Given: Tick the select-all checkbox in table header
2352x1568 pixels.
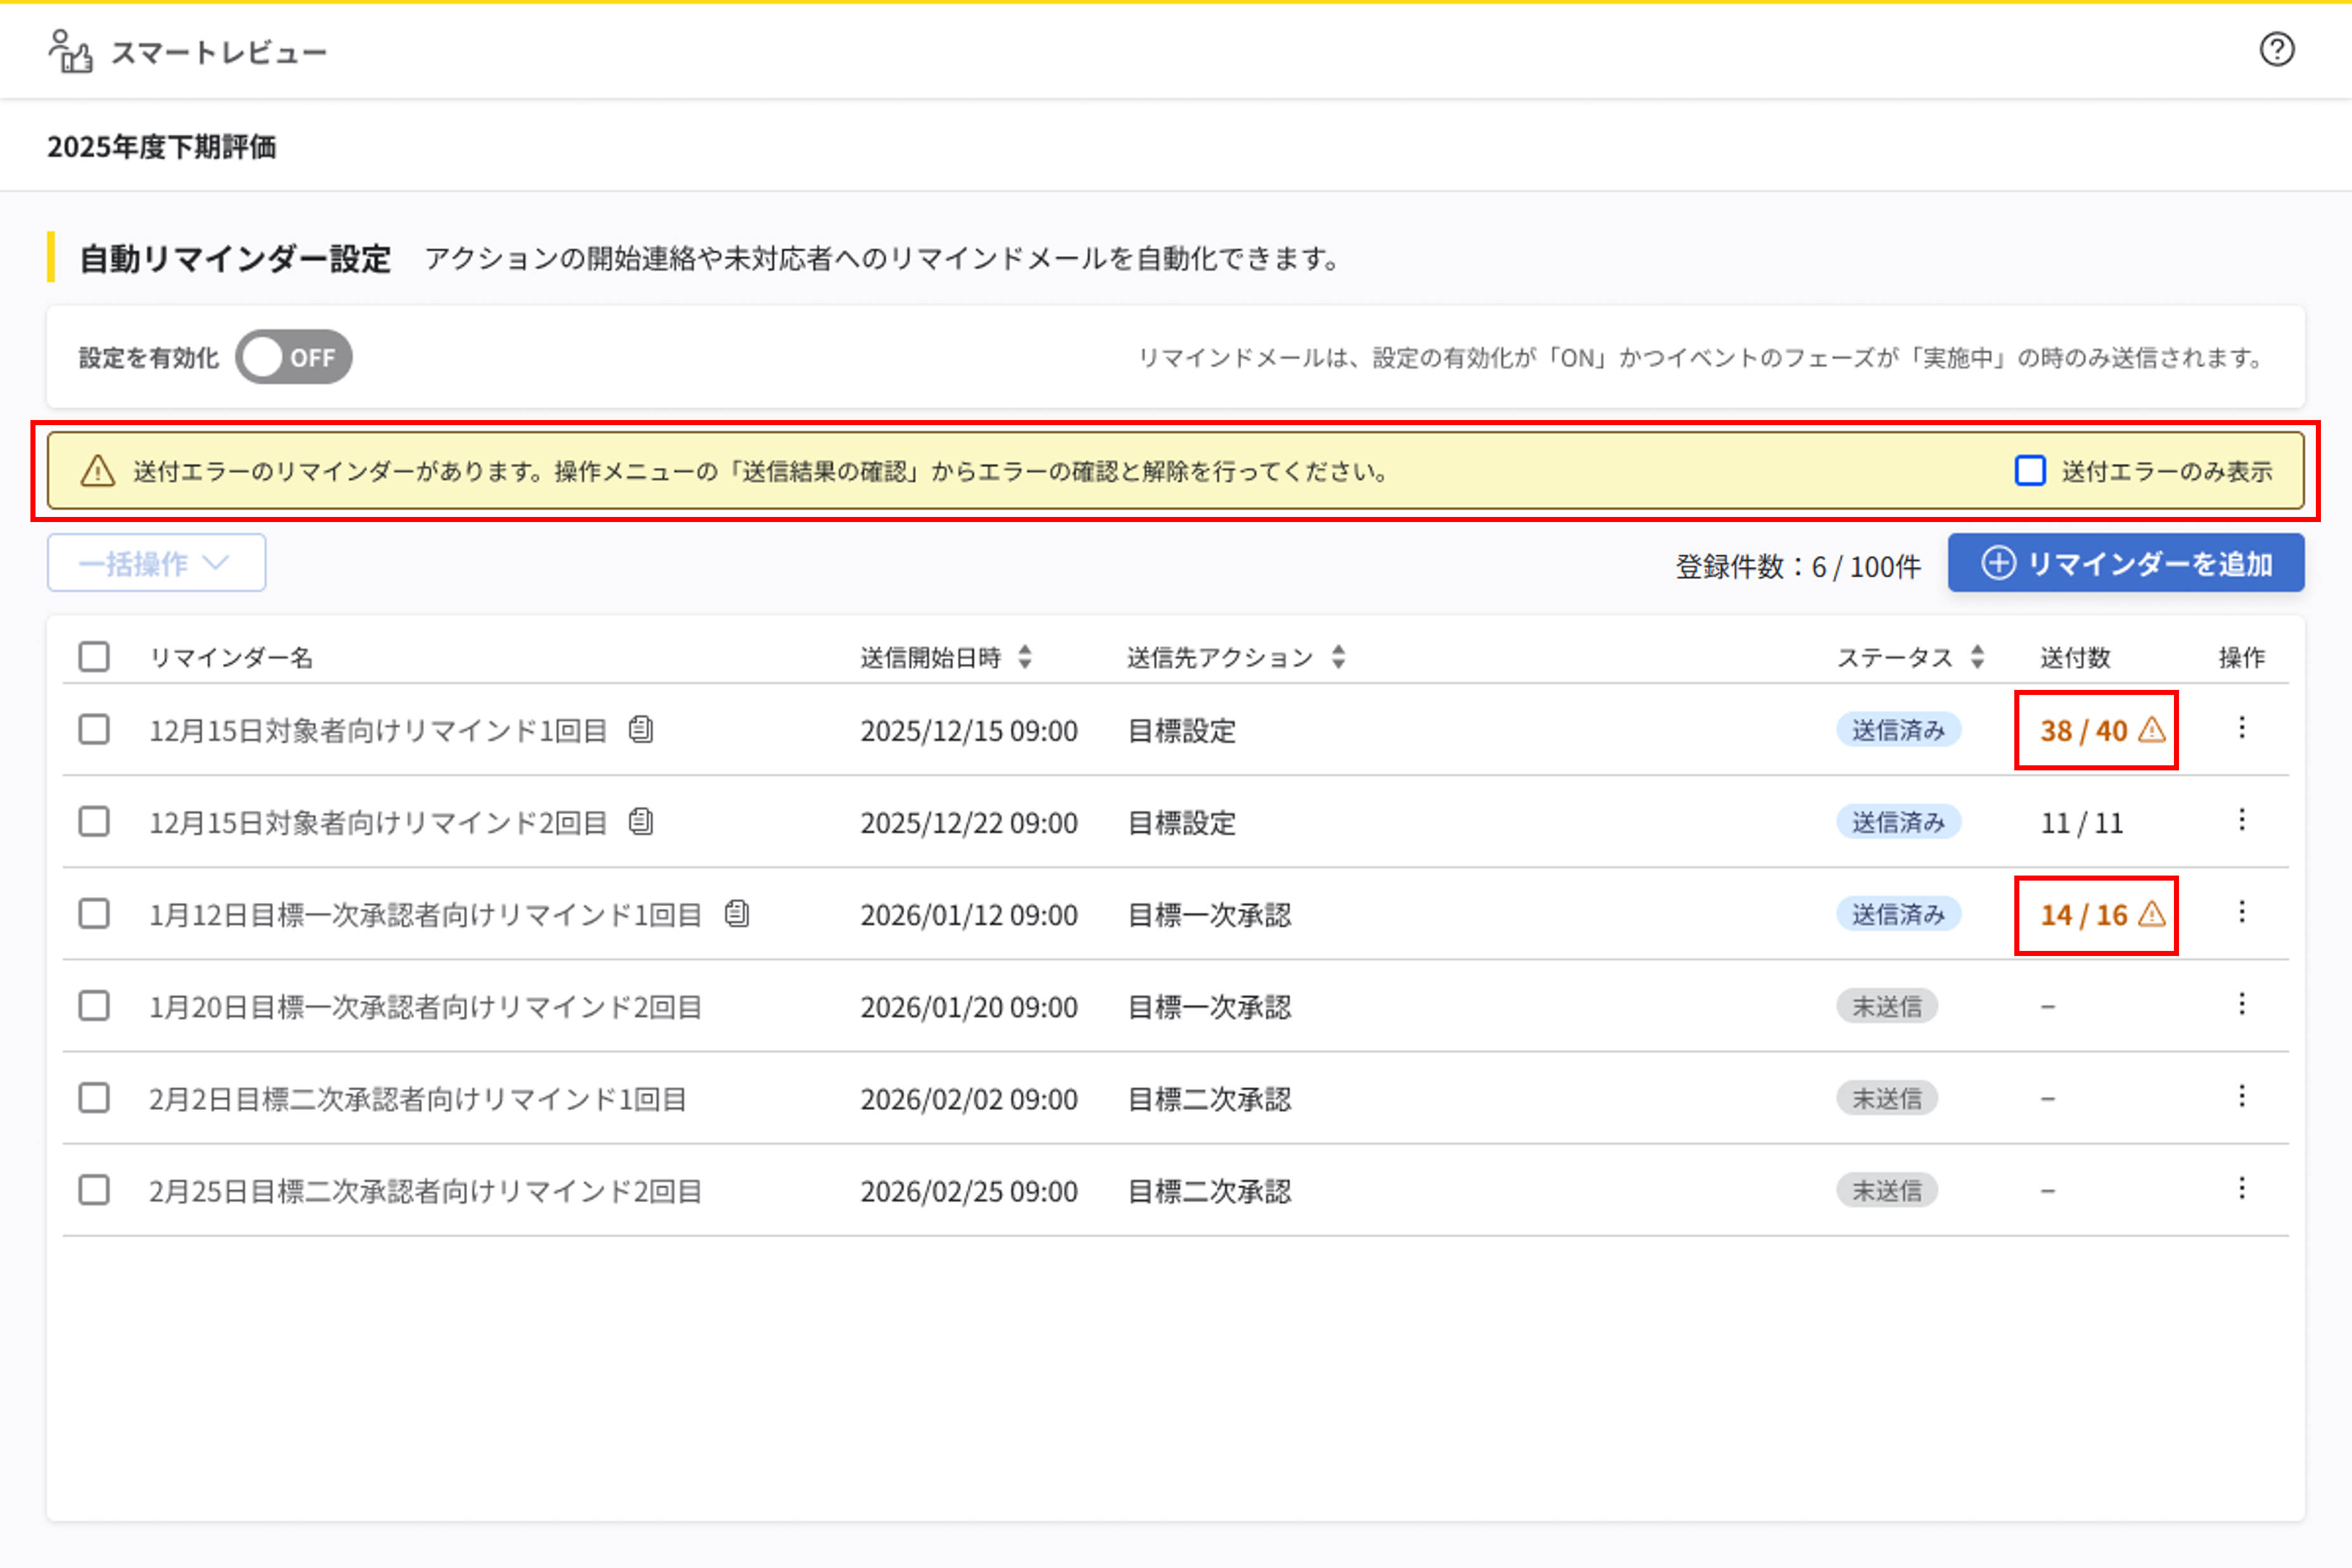Looking at the screenshot, I should pyautogui.click(x=94, y=657).
